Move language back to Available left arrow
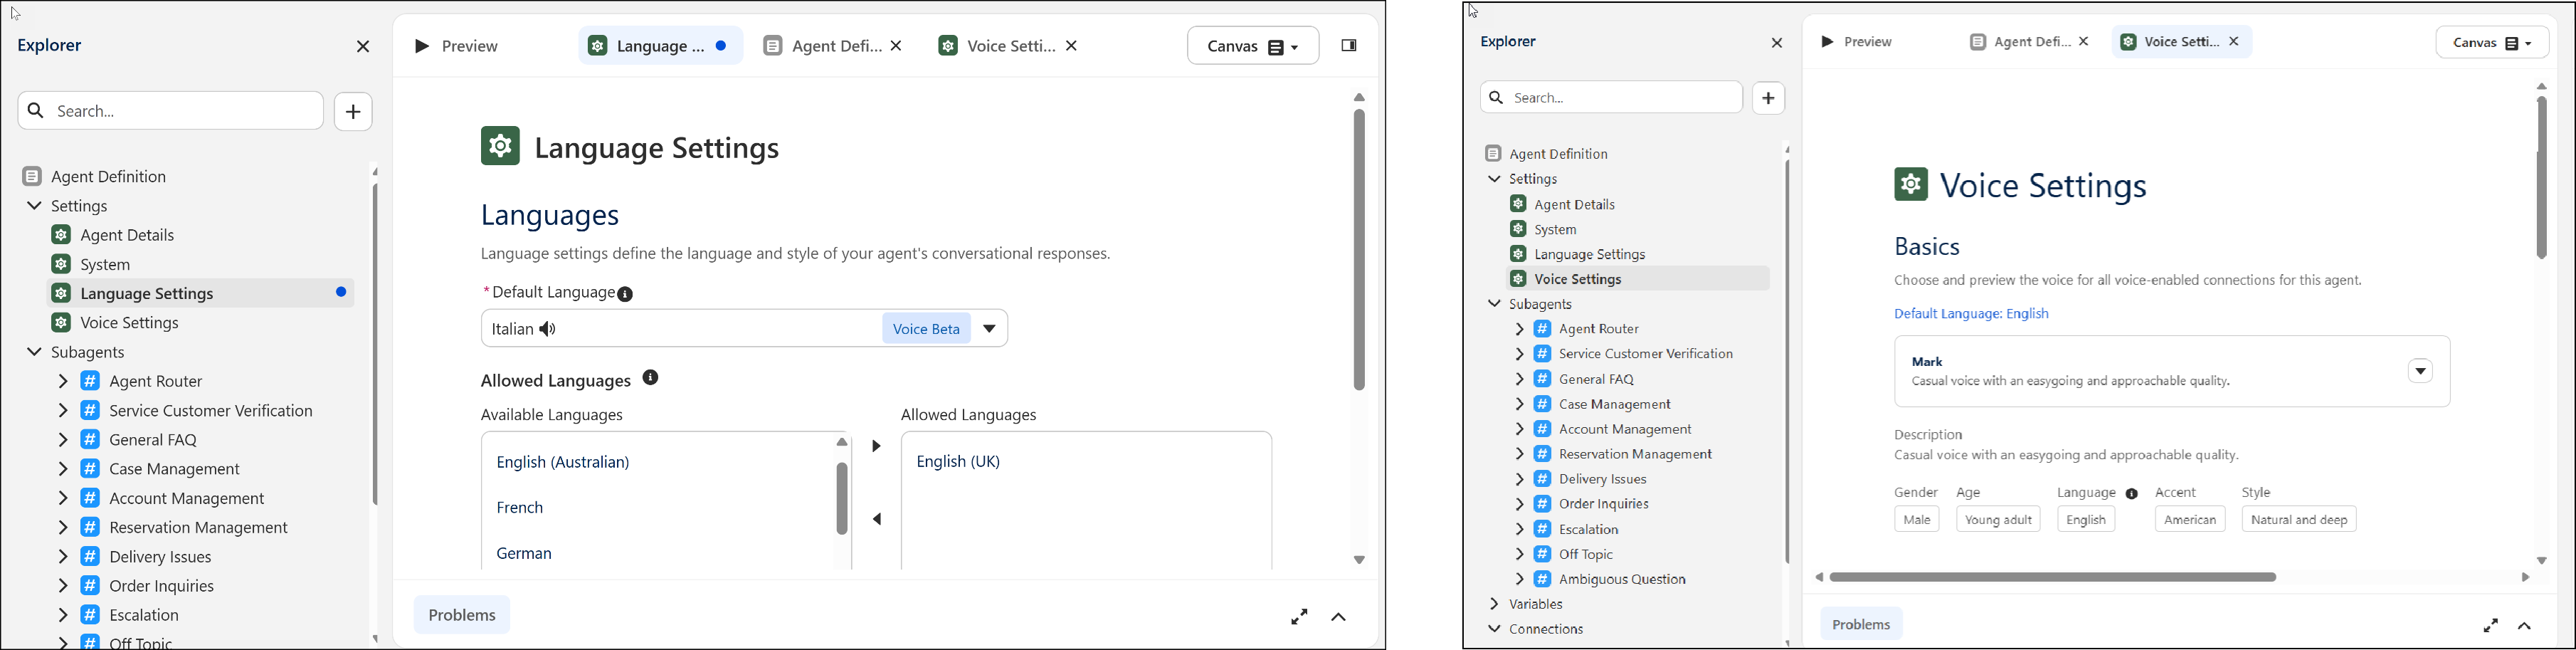The image size is (2576, 650). (877, 519)
